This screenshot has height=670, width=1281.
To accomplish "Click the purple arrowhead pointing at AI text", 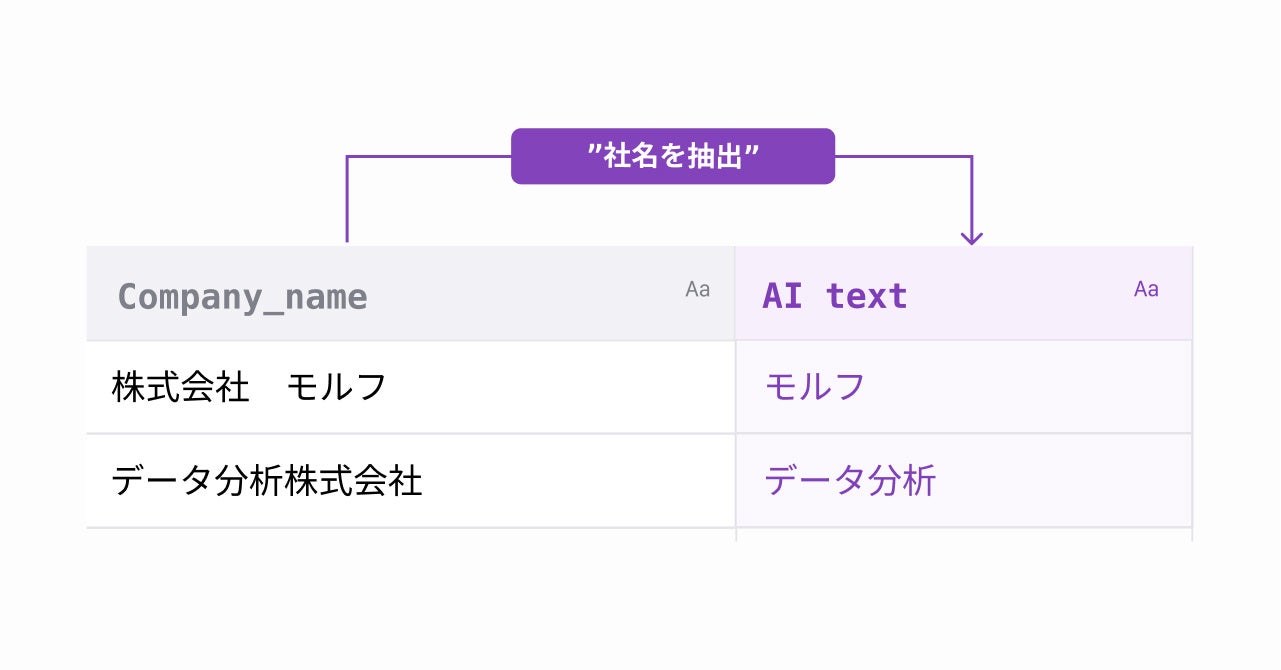I will click(971, 238).
